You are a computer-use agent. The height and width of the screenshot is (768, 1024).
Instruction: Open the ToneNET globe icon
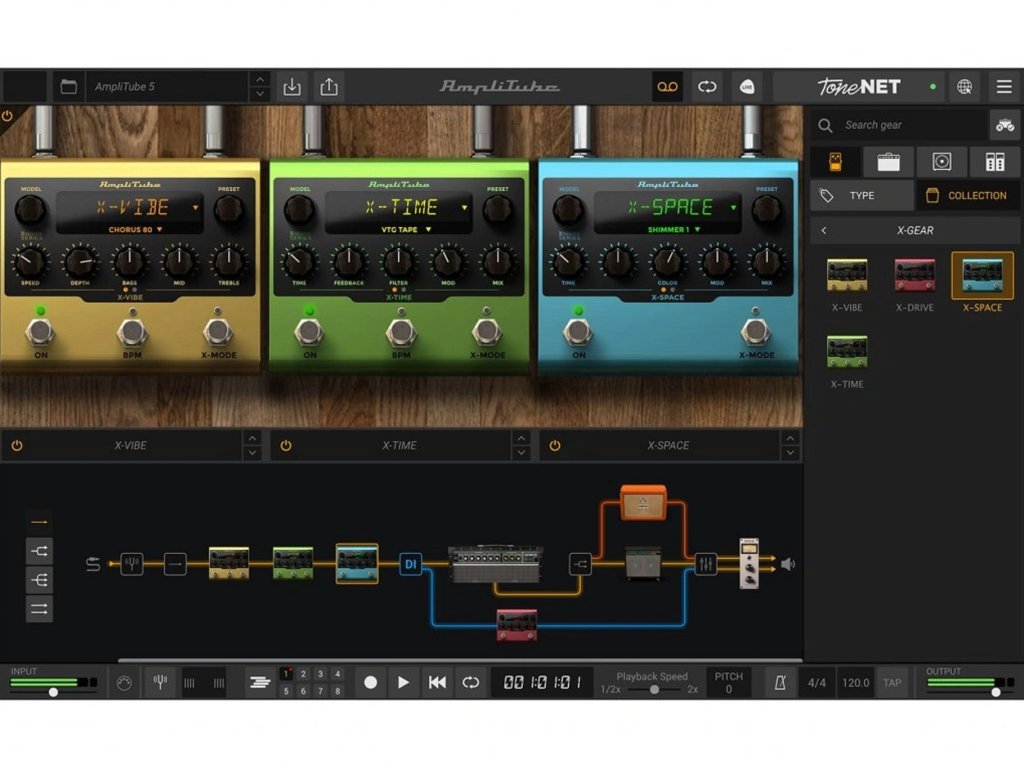964,86
